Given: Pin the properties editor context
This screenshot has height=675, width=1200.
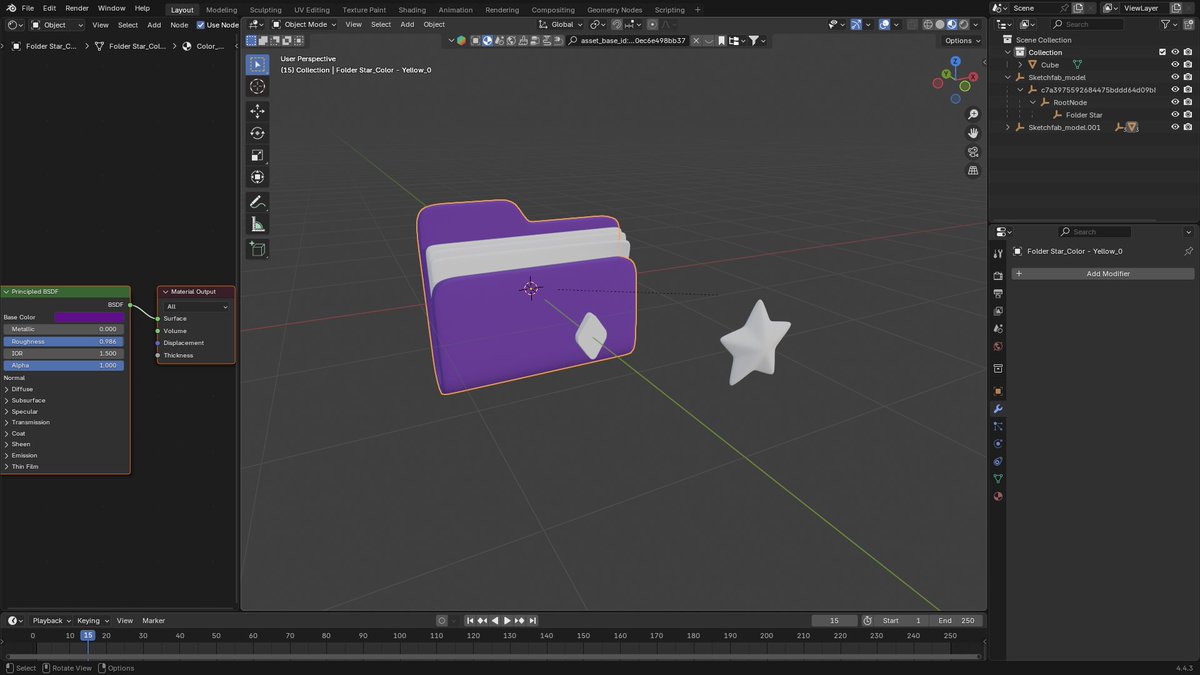Looking at the screenshot, I should coord(1188,251).
